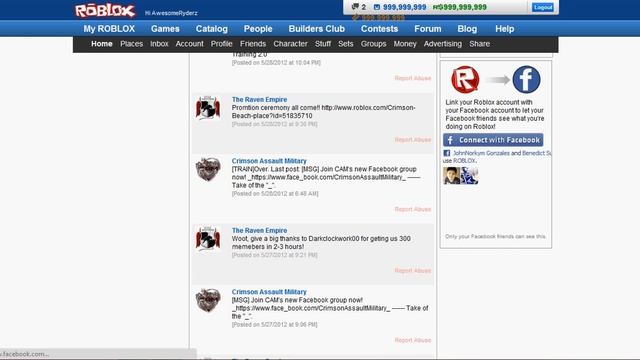Select the Places sub-tab
Image resolution: width=640 pixels, height=360 pixels.
[x=131, y=44]
